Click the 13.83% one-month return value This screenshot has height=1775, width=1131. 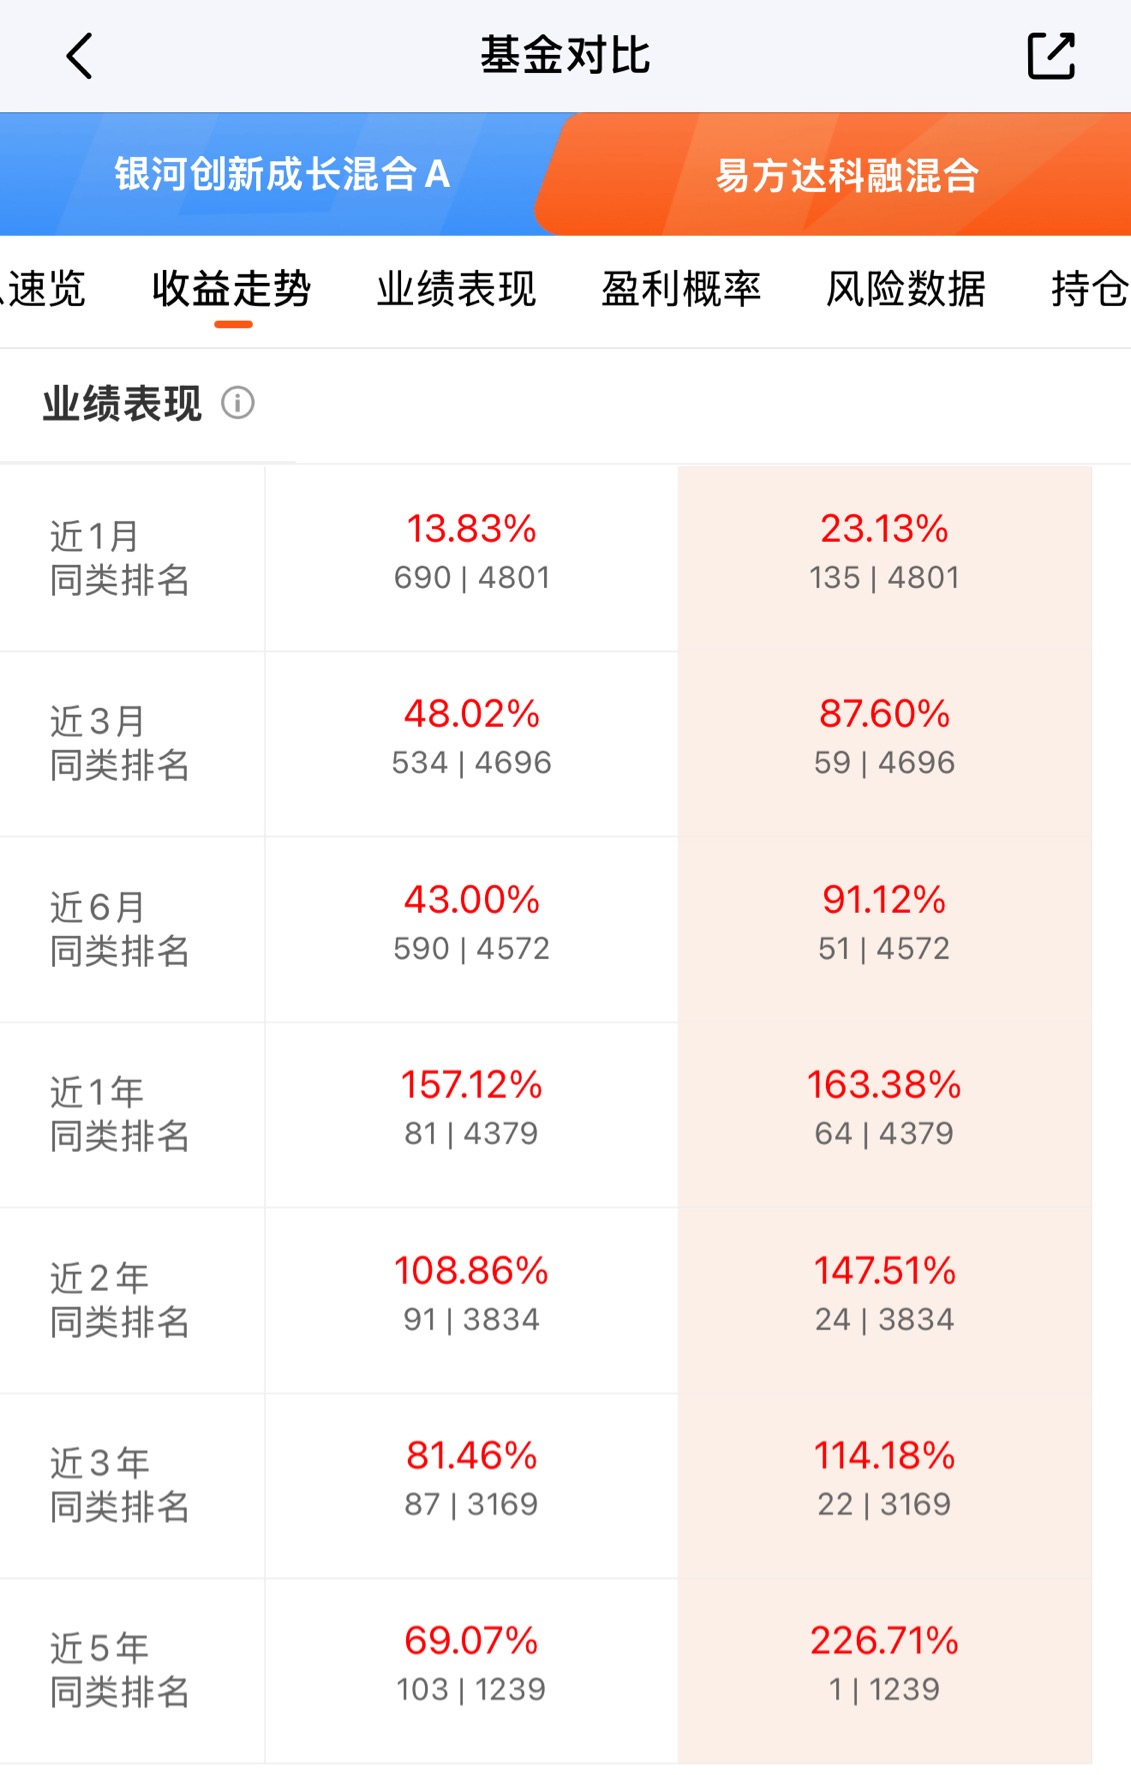click(472, 528)
